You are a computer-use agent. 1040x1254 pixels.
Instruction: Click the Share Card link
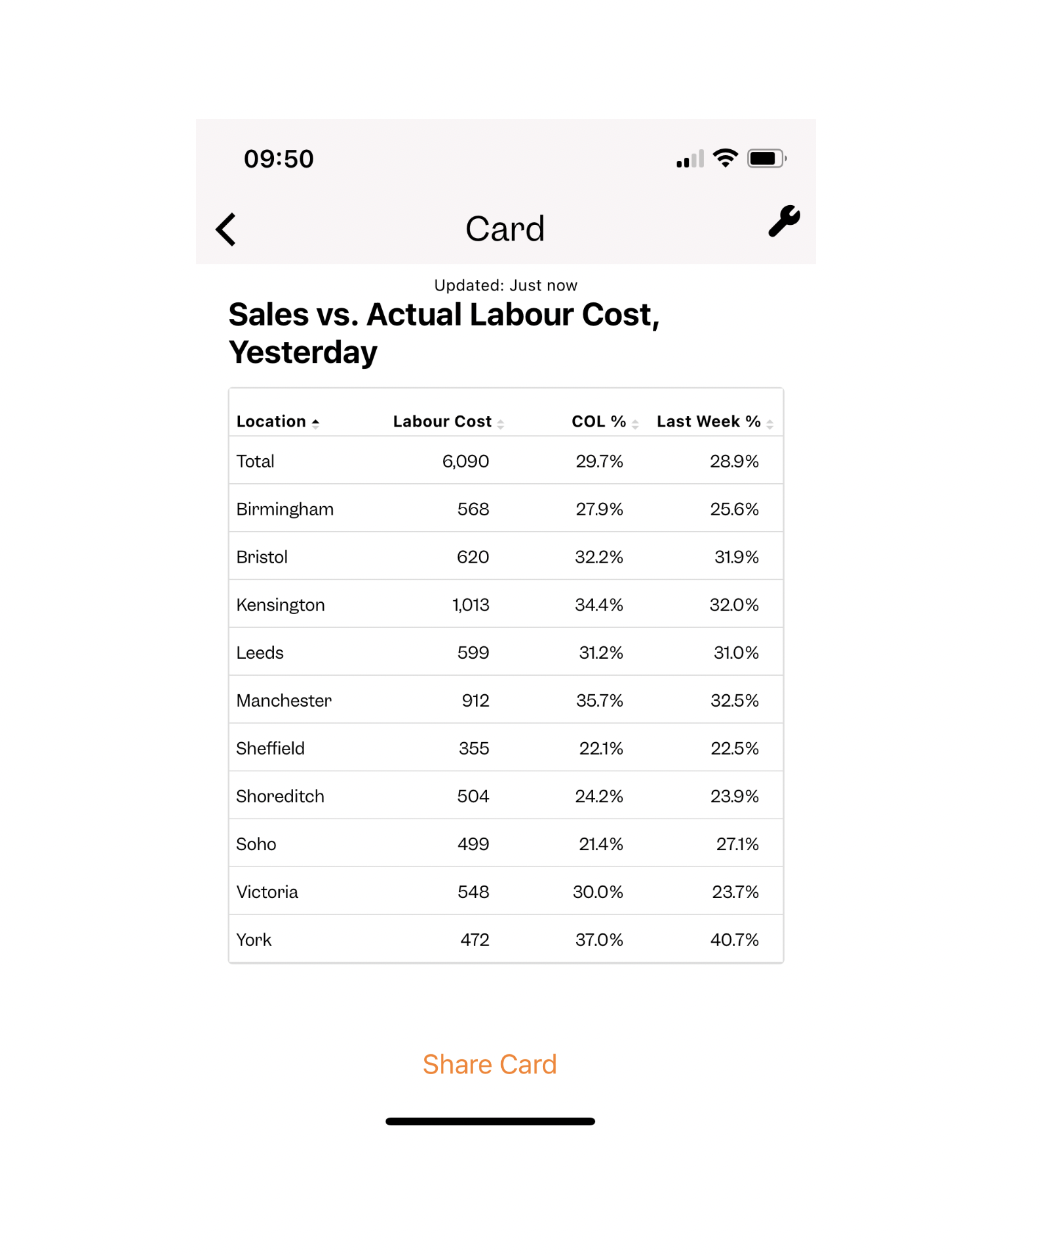click(x=490, y=1064)
